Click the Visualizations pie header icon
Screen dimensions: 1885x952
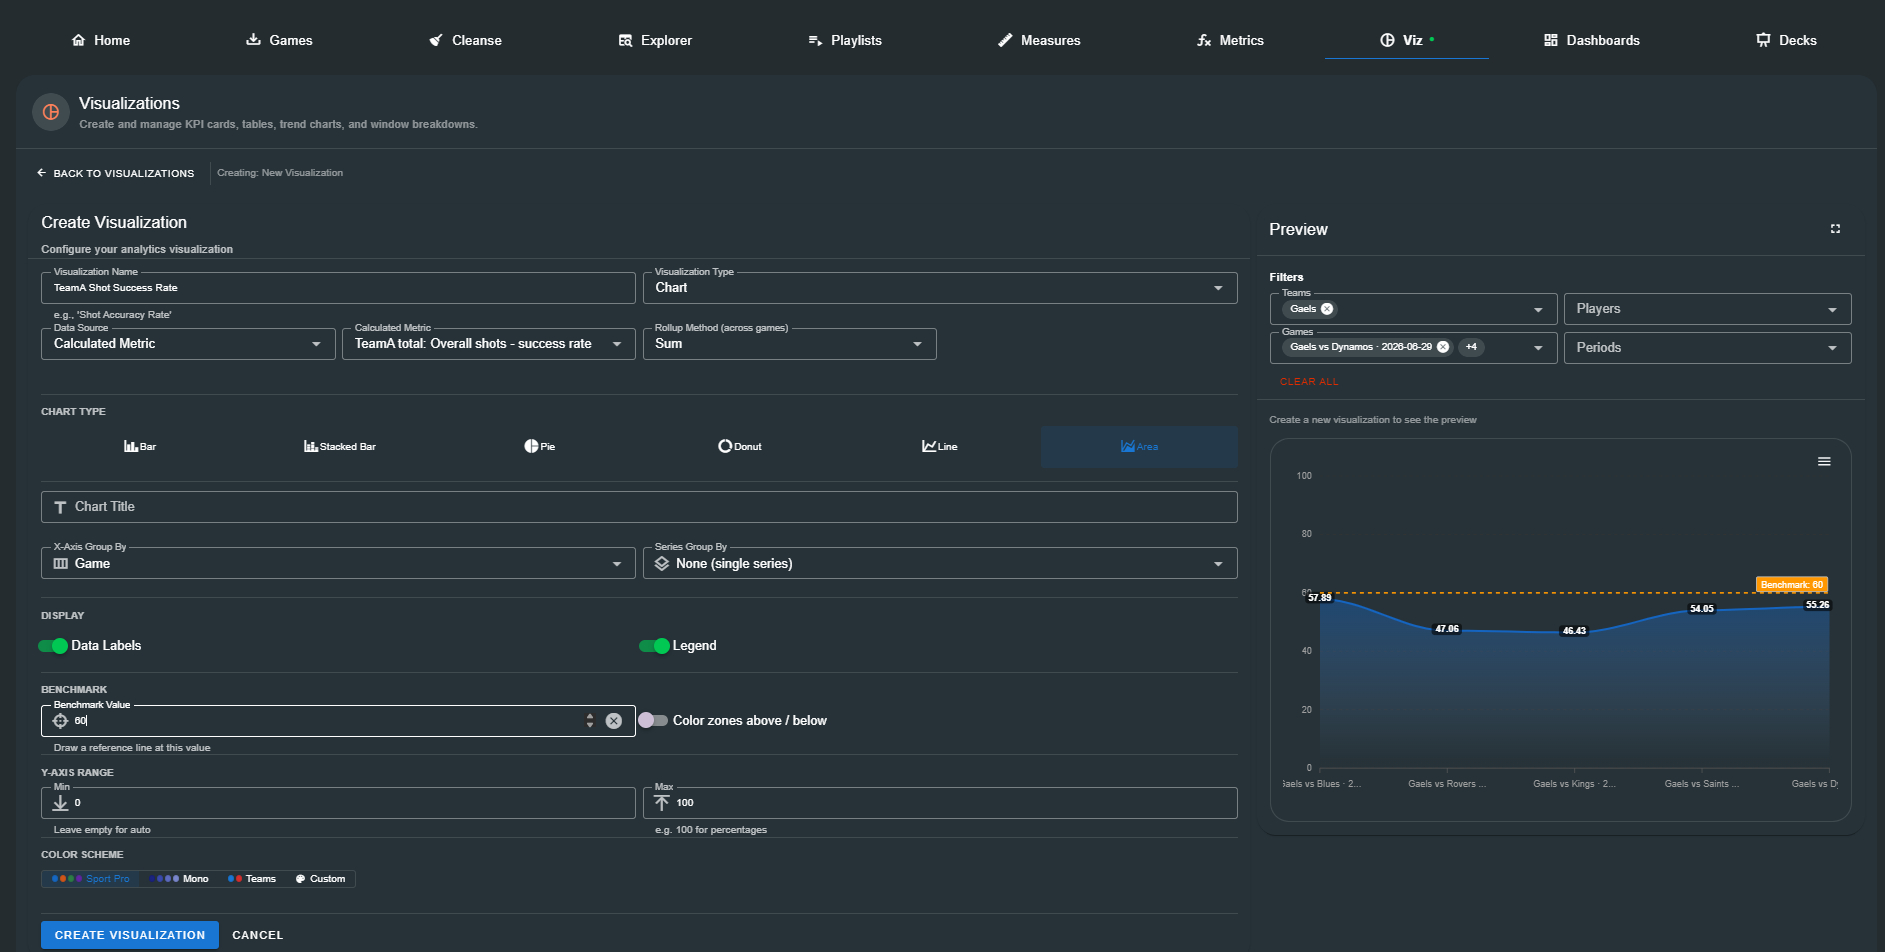(x=51, y=112)
